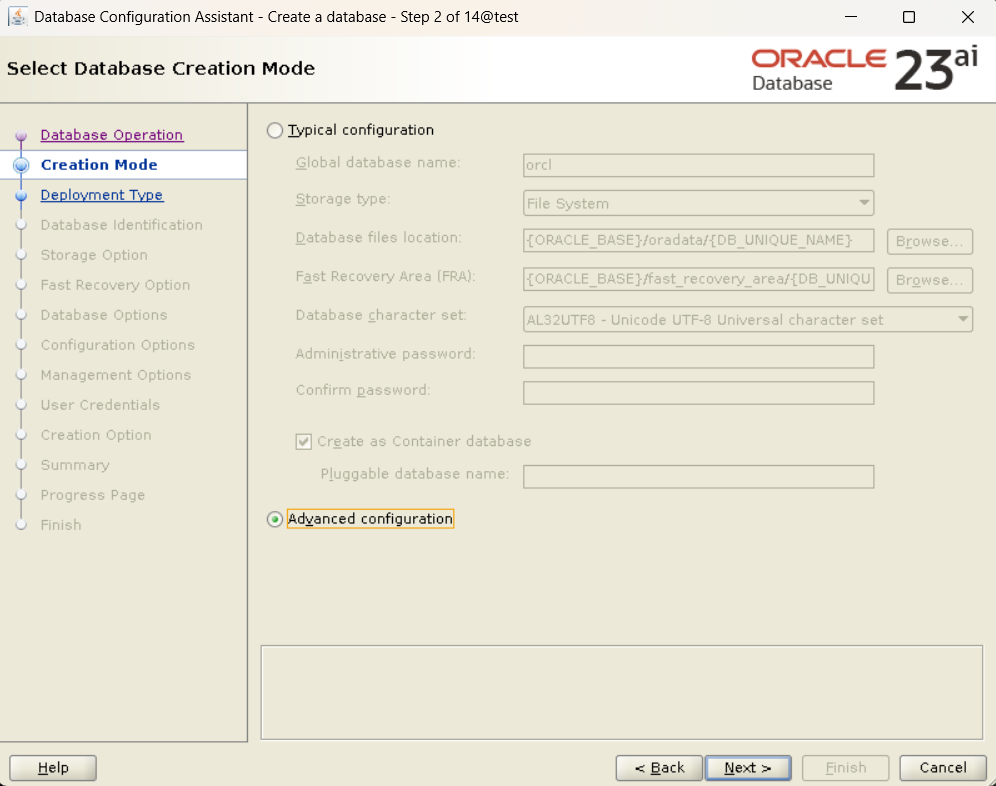Click the Database Options step

pos(104,315)
